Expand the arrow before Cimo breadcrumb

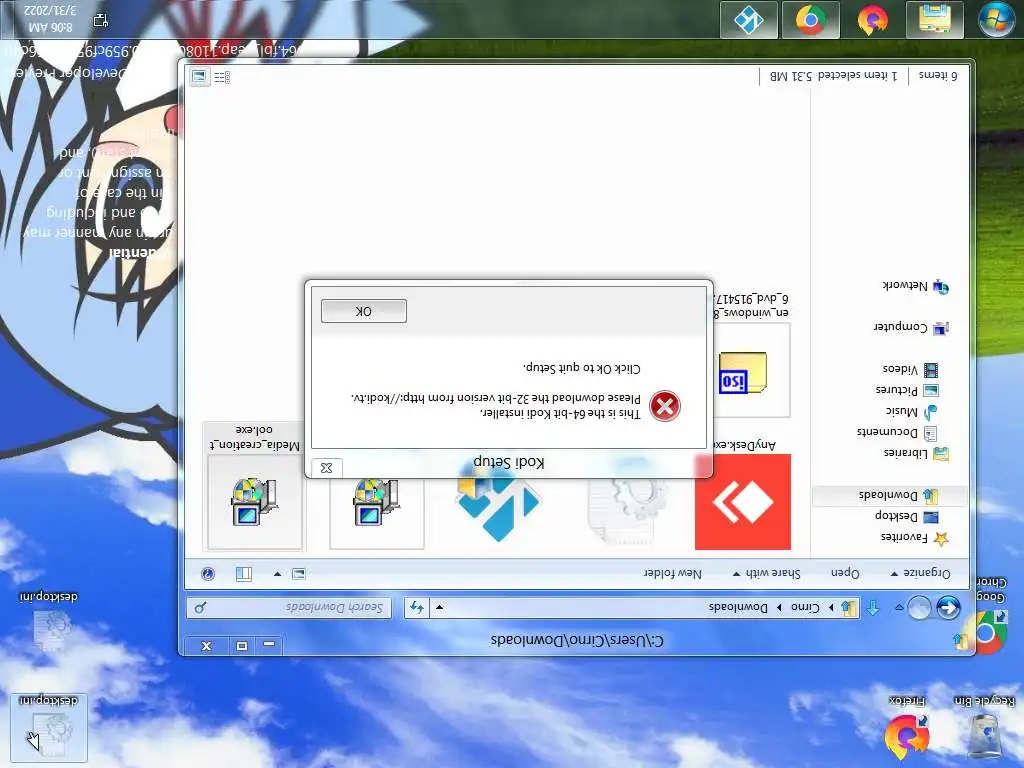[x=831, y=607]
